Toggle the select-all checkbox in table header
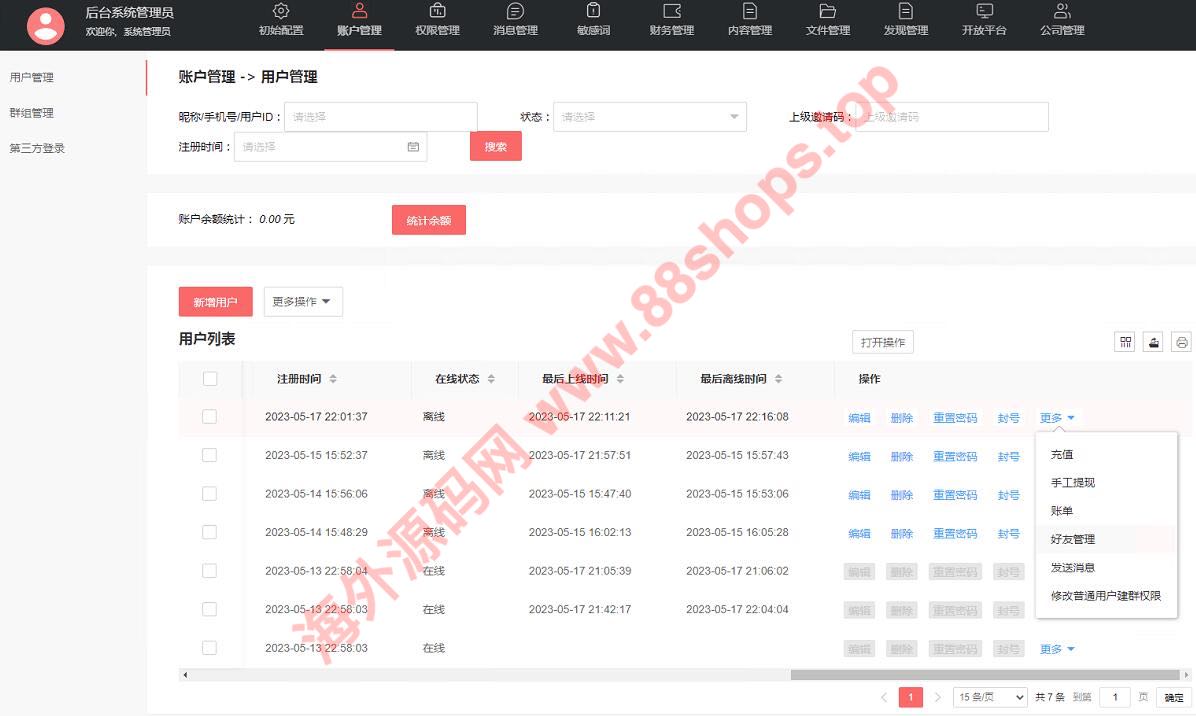Screen dimensions: 1196x716 (210, 379)
